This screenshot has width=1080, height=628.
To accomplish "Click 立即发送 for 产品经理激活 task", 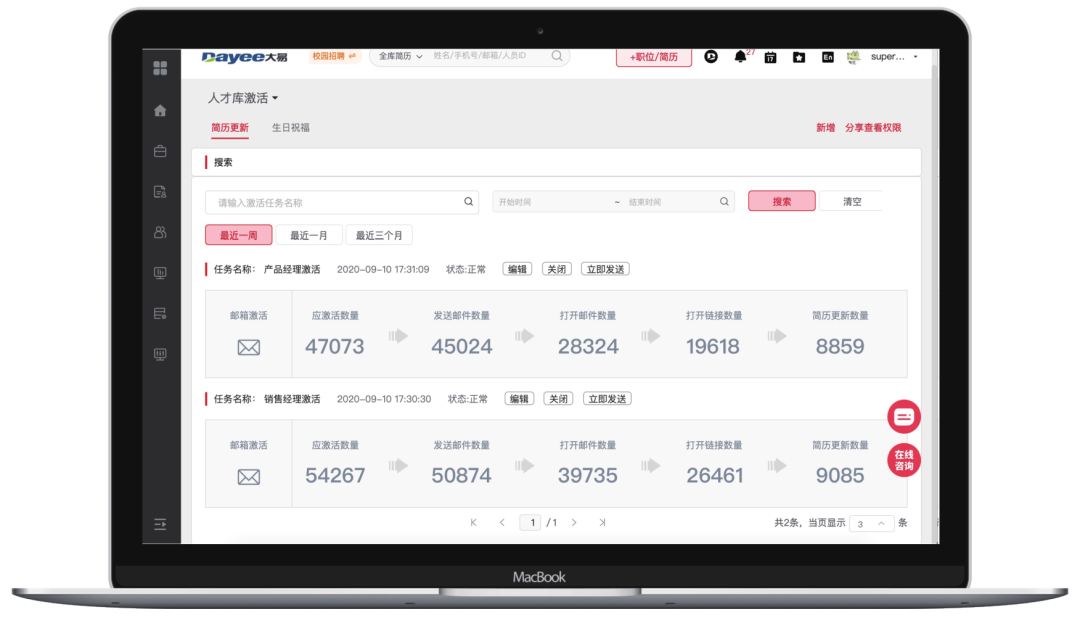I will coord(605,269).
